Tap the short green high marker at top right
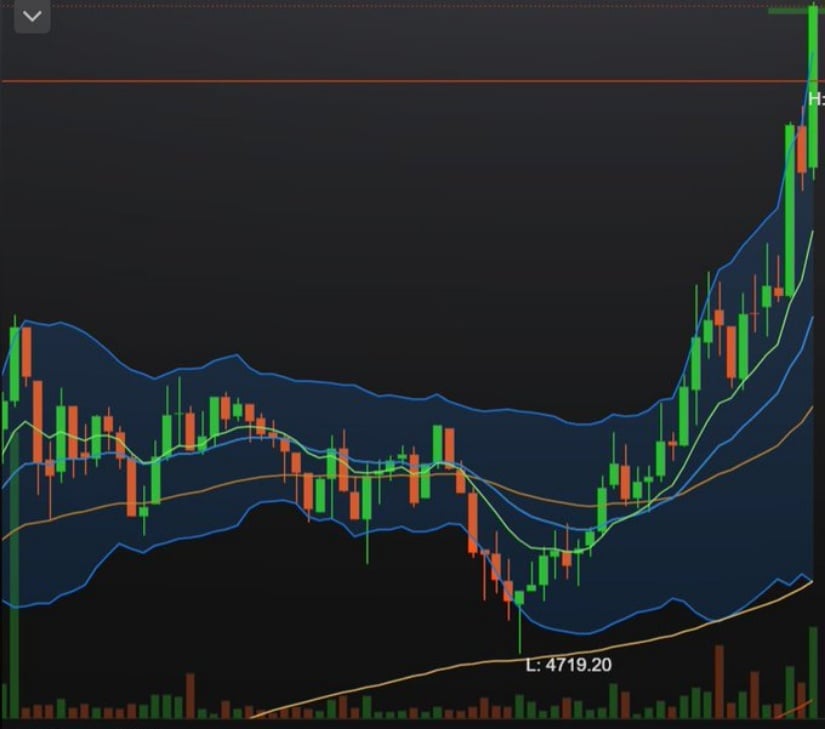This screenshot has width=825, height=729. tap(789, 11)
